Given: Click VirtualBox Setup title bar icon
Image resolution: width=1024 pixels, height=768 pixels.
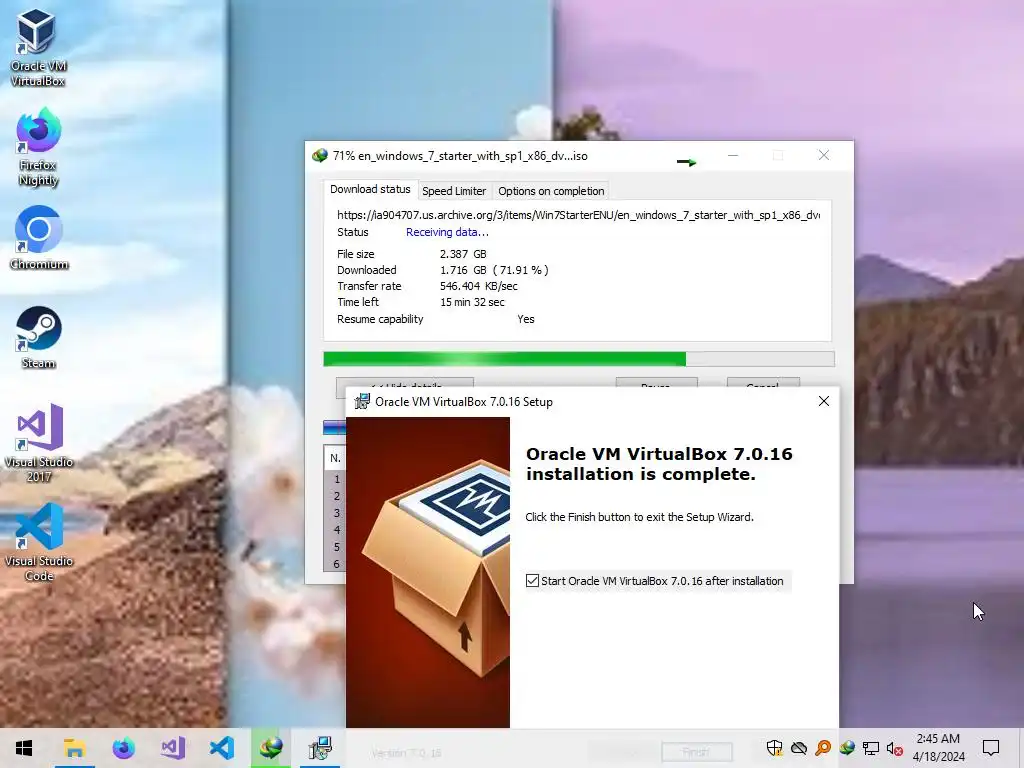Looking at the screenshot, I should pos(361,401).
